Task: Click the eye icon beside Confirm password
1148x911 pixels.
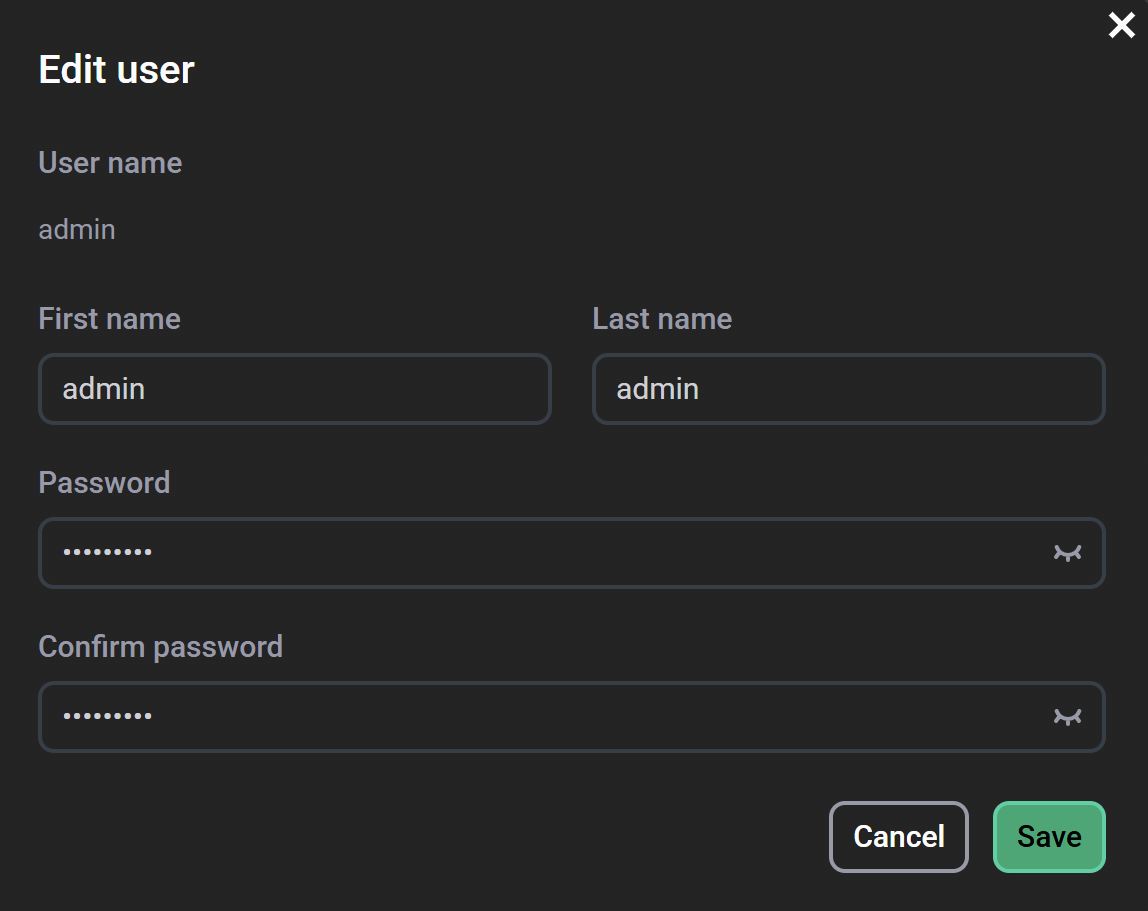Action: click(1068, 716)
